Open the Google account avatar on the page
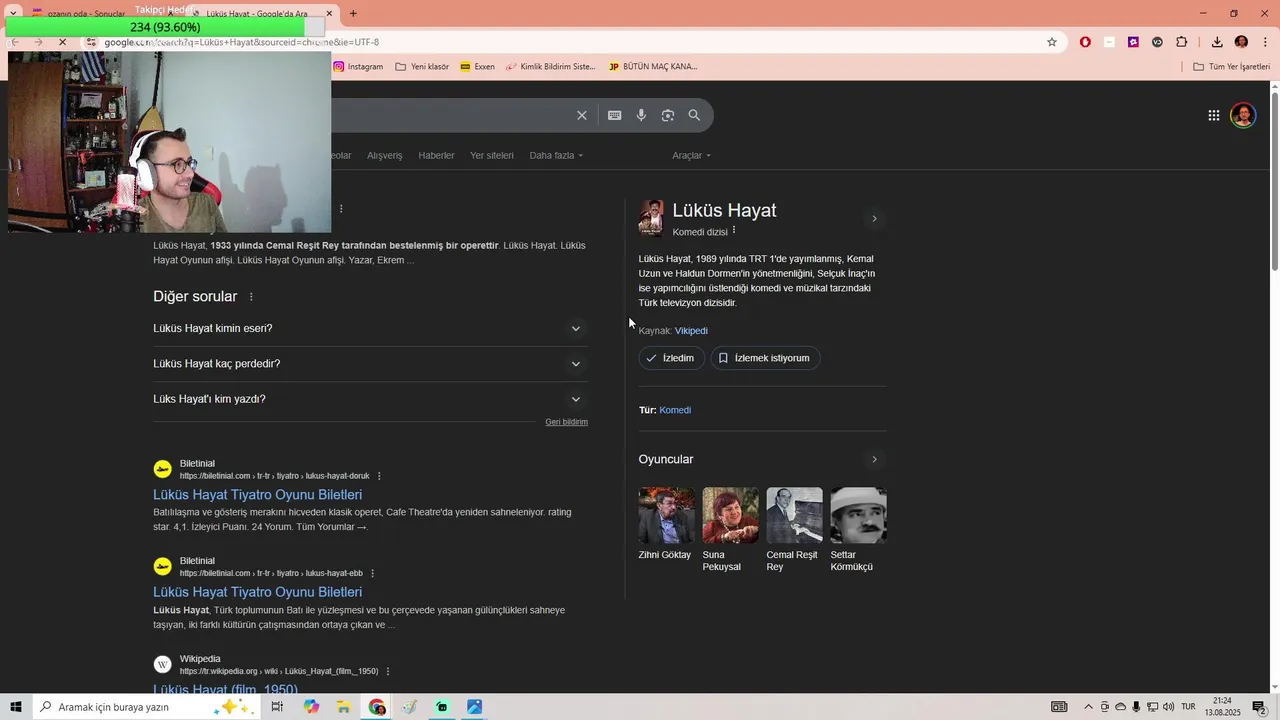 1243,115
